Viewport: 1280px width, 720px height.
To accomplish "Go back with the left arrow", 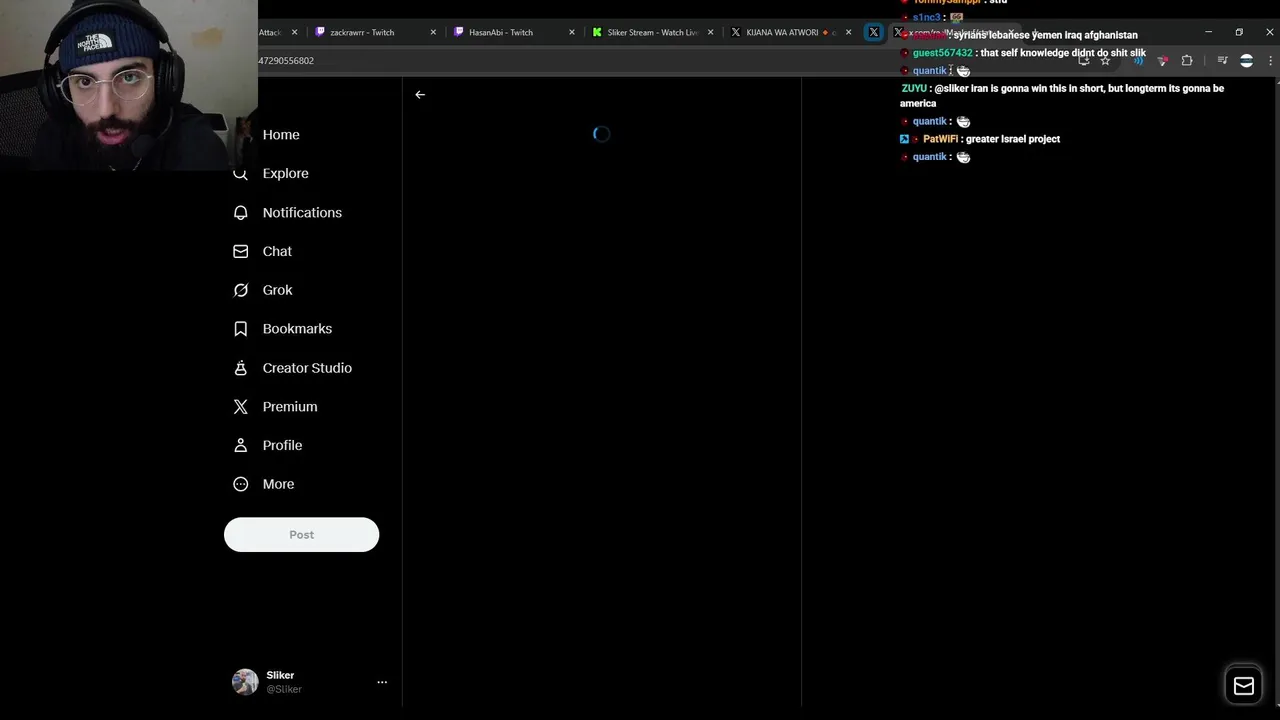I will [x=420, y=95].
